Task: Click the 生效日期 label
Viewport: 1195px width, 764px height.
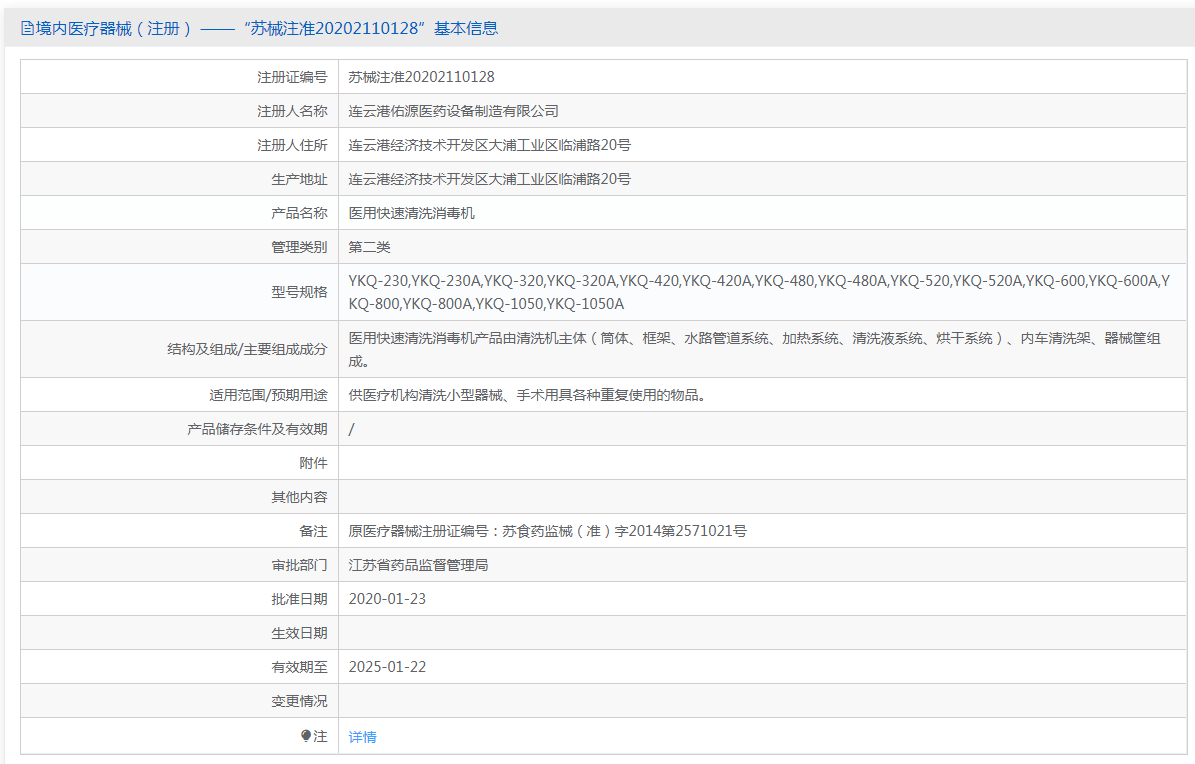Action: click(299, 633)
